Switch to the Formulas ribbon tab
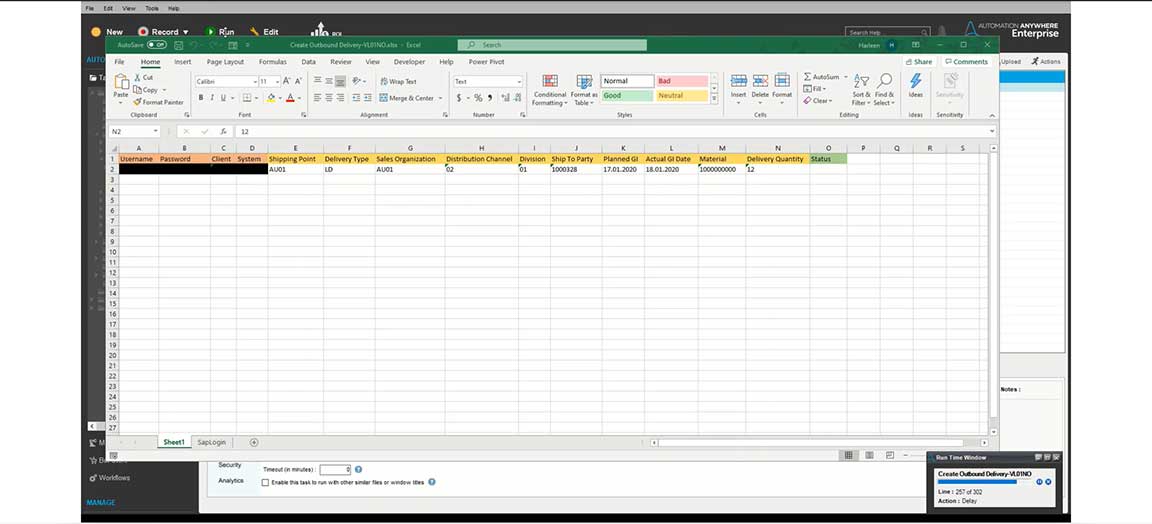 point(272,62)
